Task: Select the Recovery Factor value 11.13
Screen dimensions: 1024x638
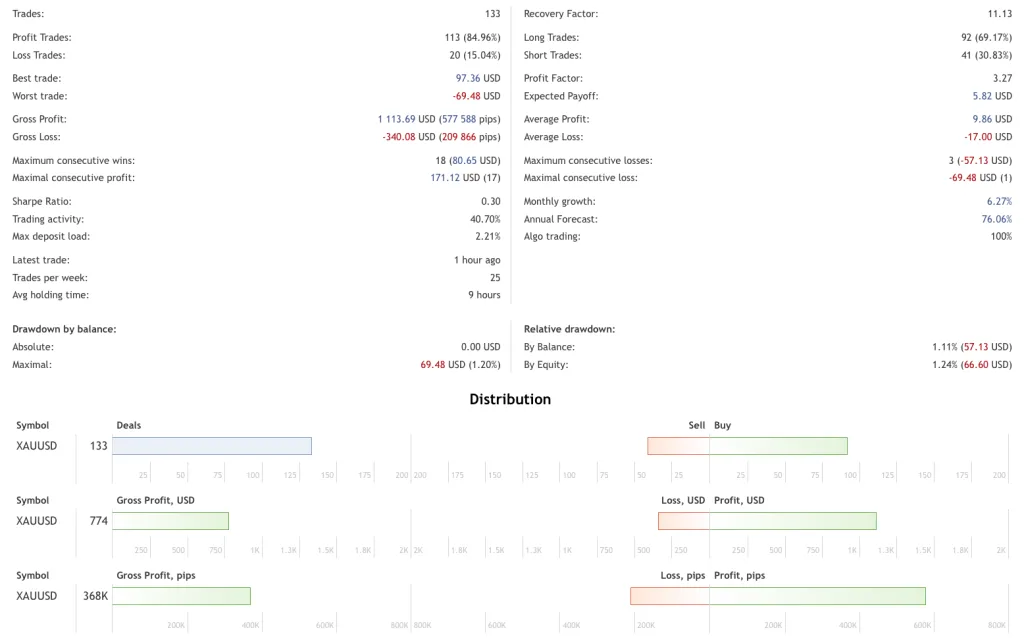Action: point(999,14)
